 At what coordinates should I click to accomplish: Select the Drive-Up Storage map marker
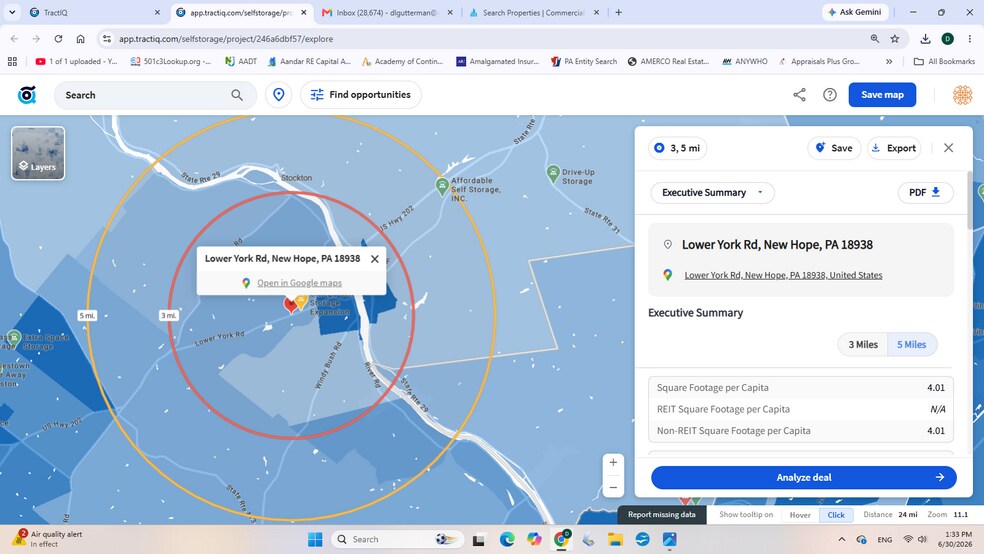click(553, 173)
